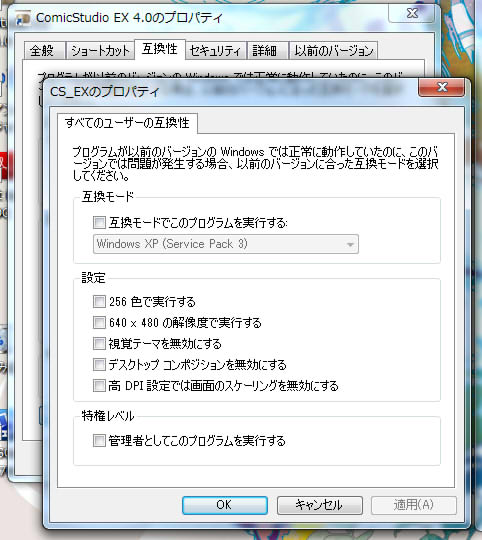
Task: Select the セキュリティ tab
Action: pyautogui.click(x=216, y=51)
